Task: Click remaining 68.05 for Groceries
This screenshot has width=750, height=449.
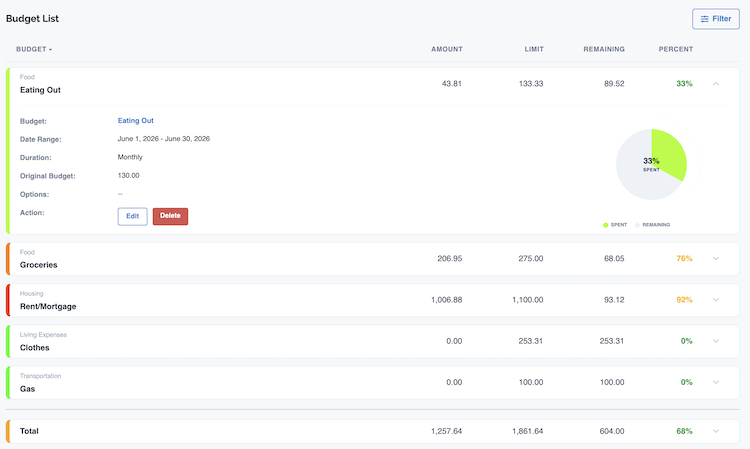Action: click(614, 259)
